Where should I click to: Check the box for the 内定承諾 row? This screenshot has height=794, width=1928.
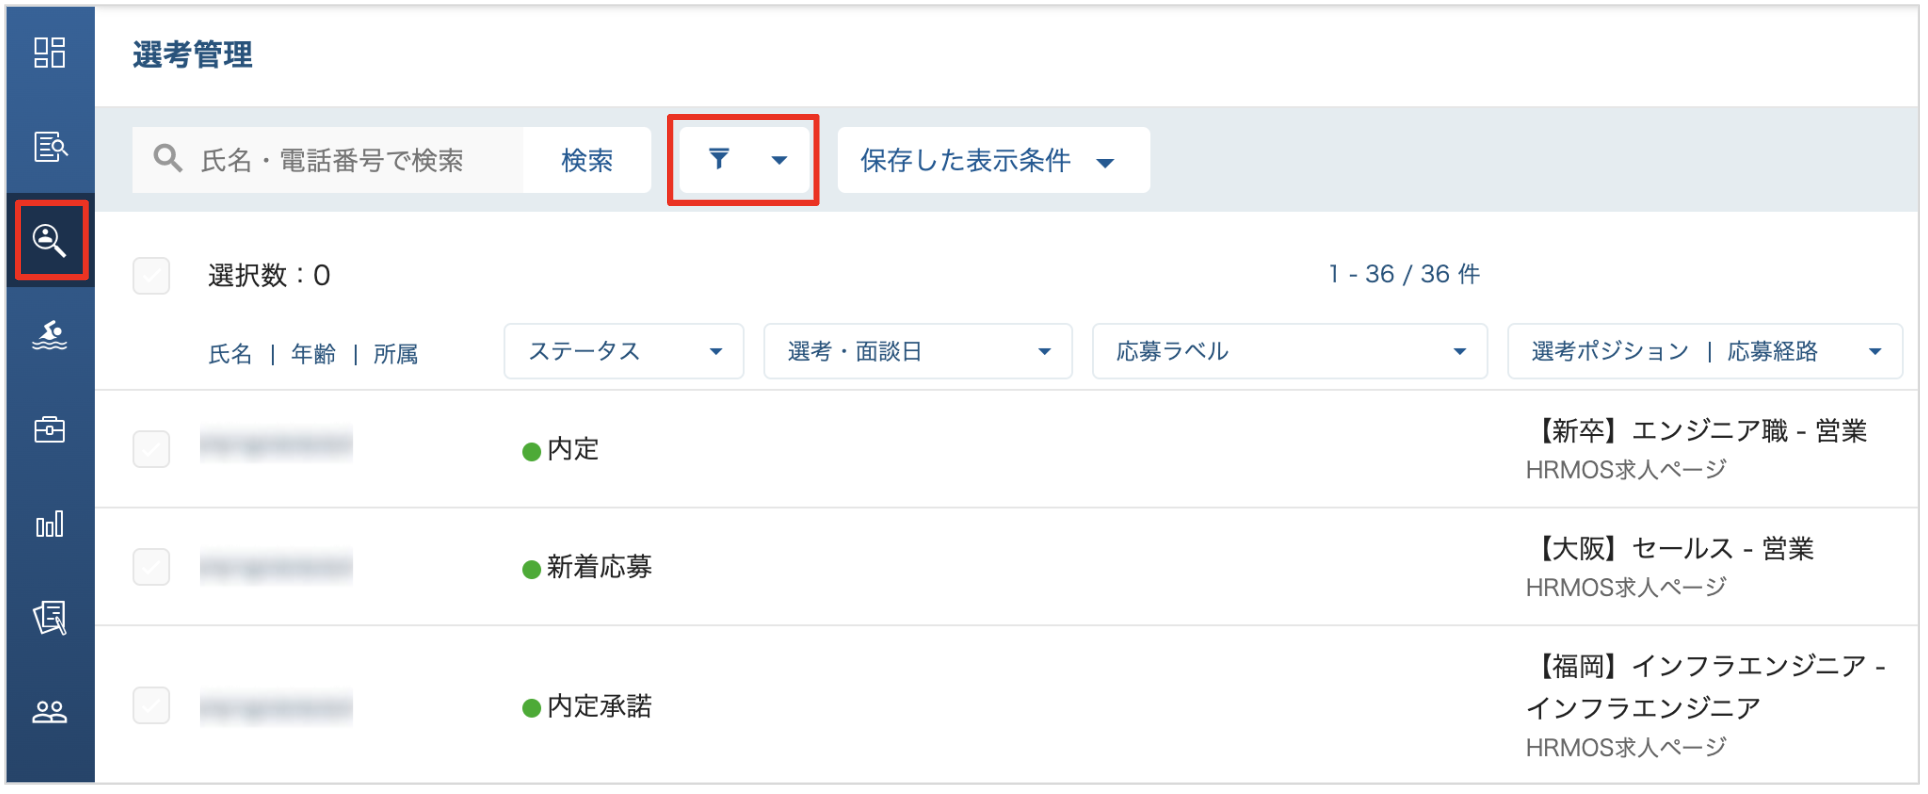pyautogui.click(x=151, y=705)
